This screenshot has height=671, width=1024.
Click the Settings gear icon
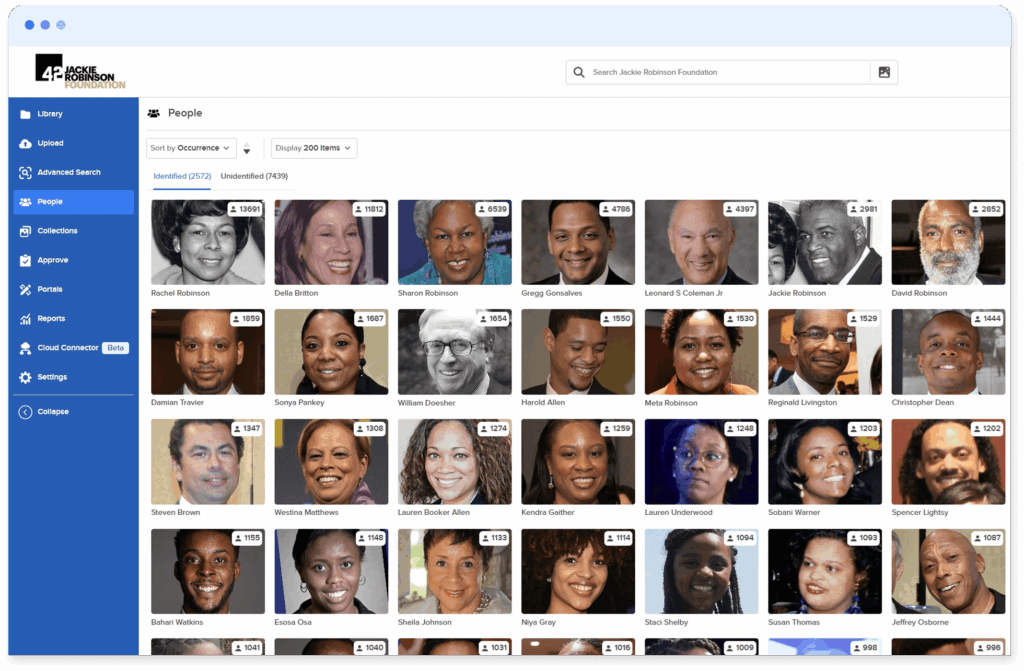point(25,377)
